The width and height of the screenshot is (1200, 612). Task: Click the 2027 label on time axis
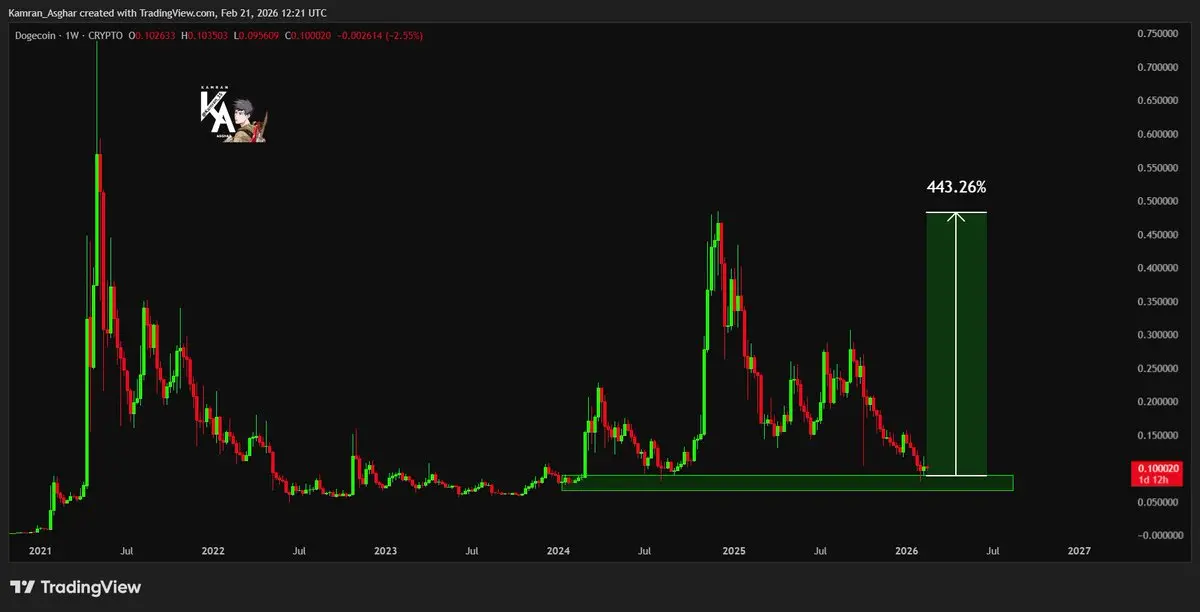click(x=1080, y=551)
